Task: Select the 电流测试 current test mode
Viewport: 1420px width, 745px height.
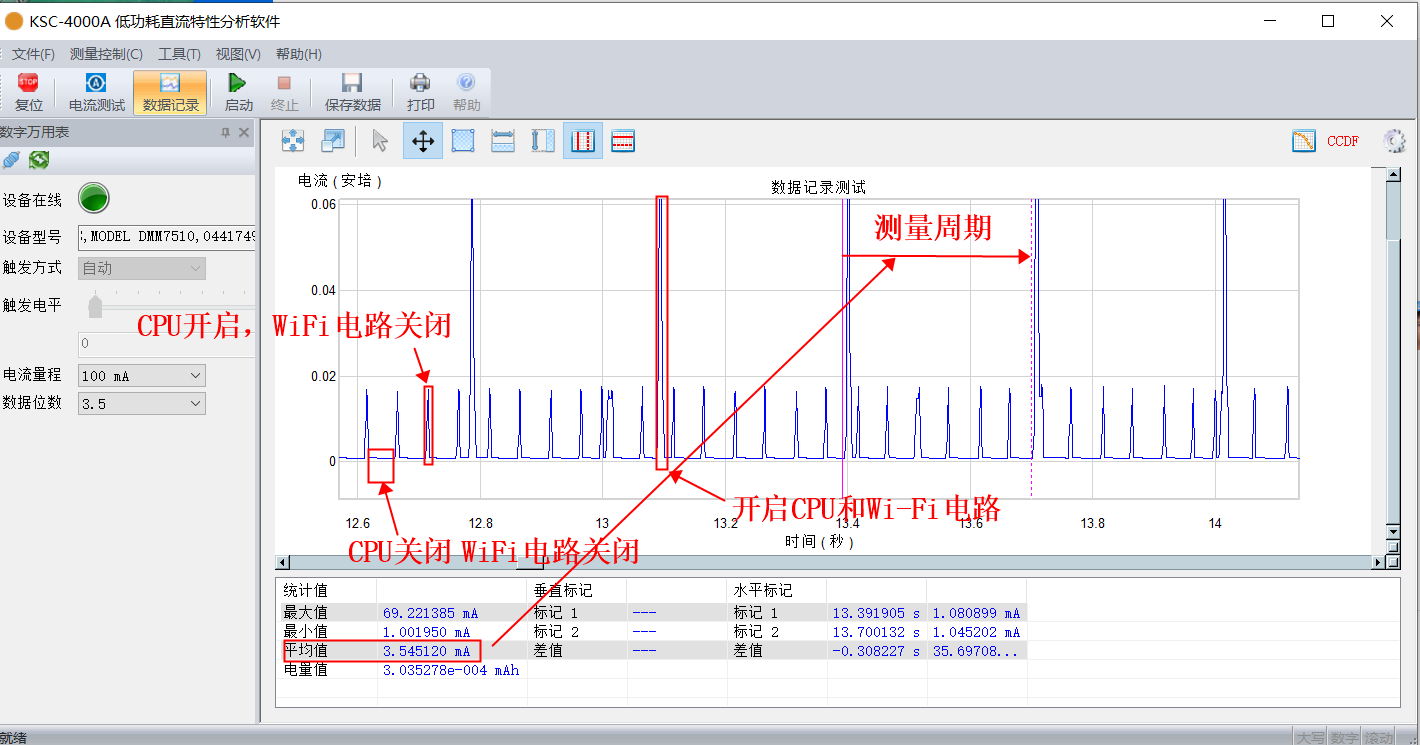Action: tap(96, 91)
